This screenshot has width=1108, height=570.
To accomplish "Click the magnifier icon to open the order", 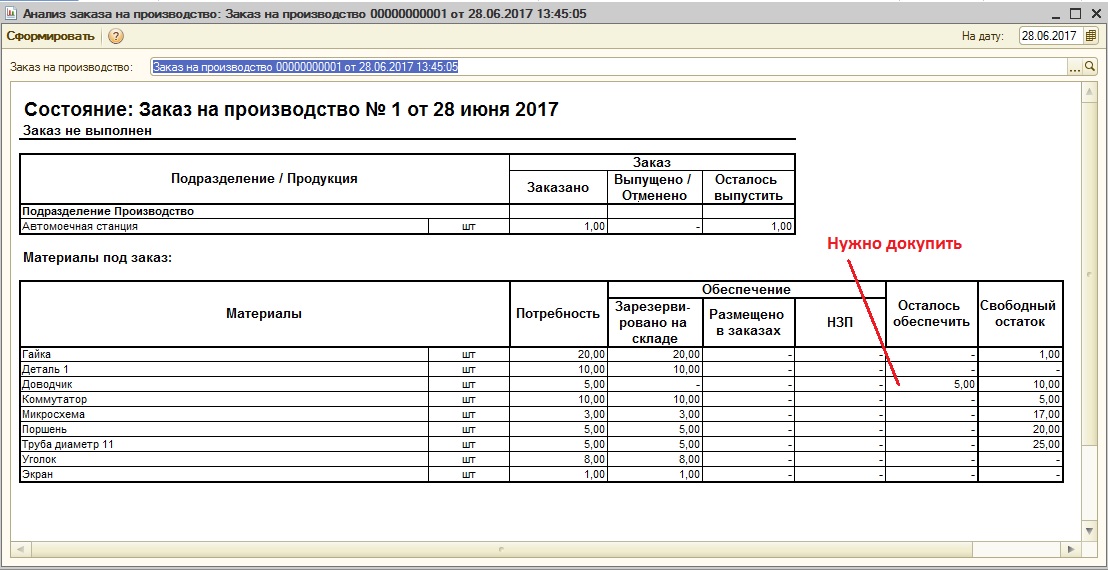I will pos(1090,67).
